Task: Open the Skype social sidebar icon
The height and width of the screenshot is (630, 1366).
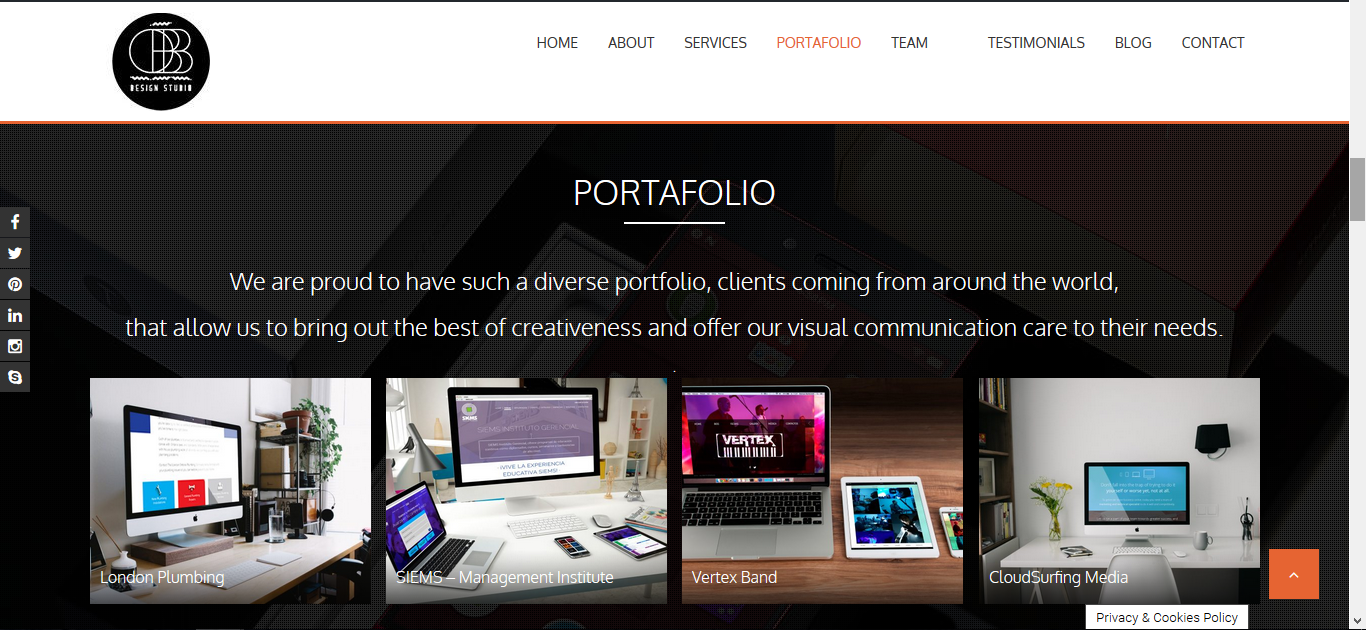Action: pos(15,377)
